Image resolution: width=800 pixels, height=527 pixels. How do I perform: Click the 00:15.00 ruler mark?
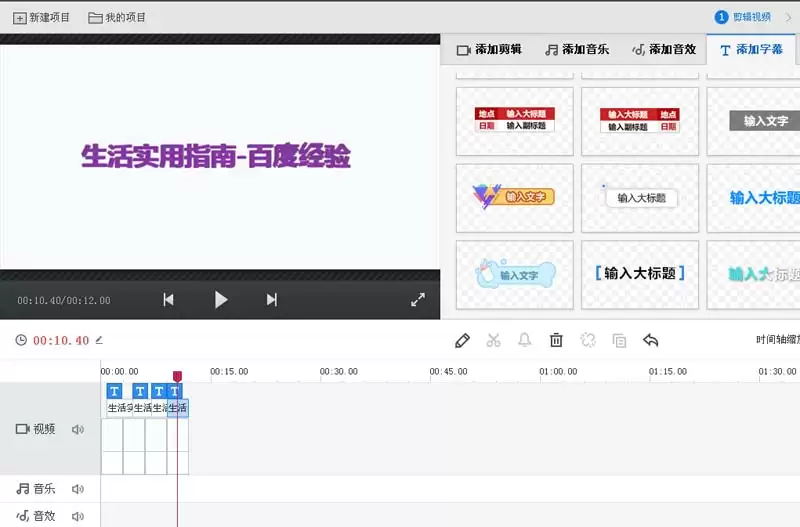pos(229,371)
